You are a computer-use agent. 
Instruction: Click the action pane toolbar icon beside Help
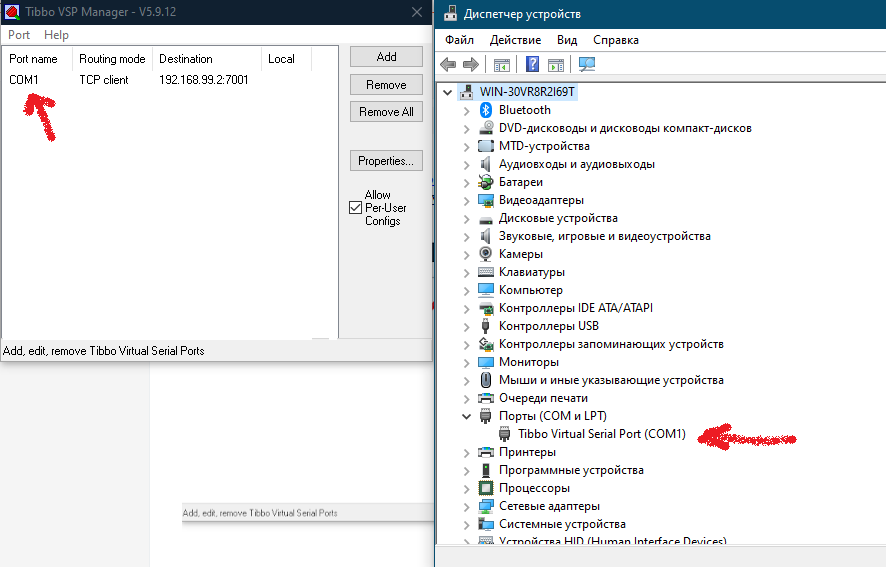pyautogui.click(x=556, y=64)
